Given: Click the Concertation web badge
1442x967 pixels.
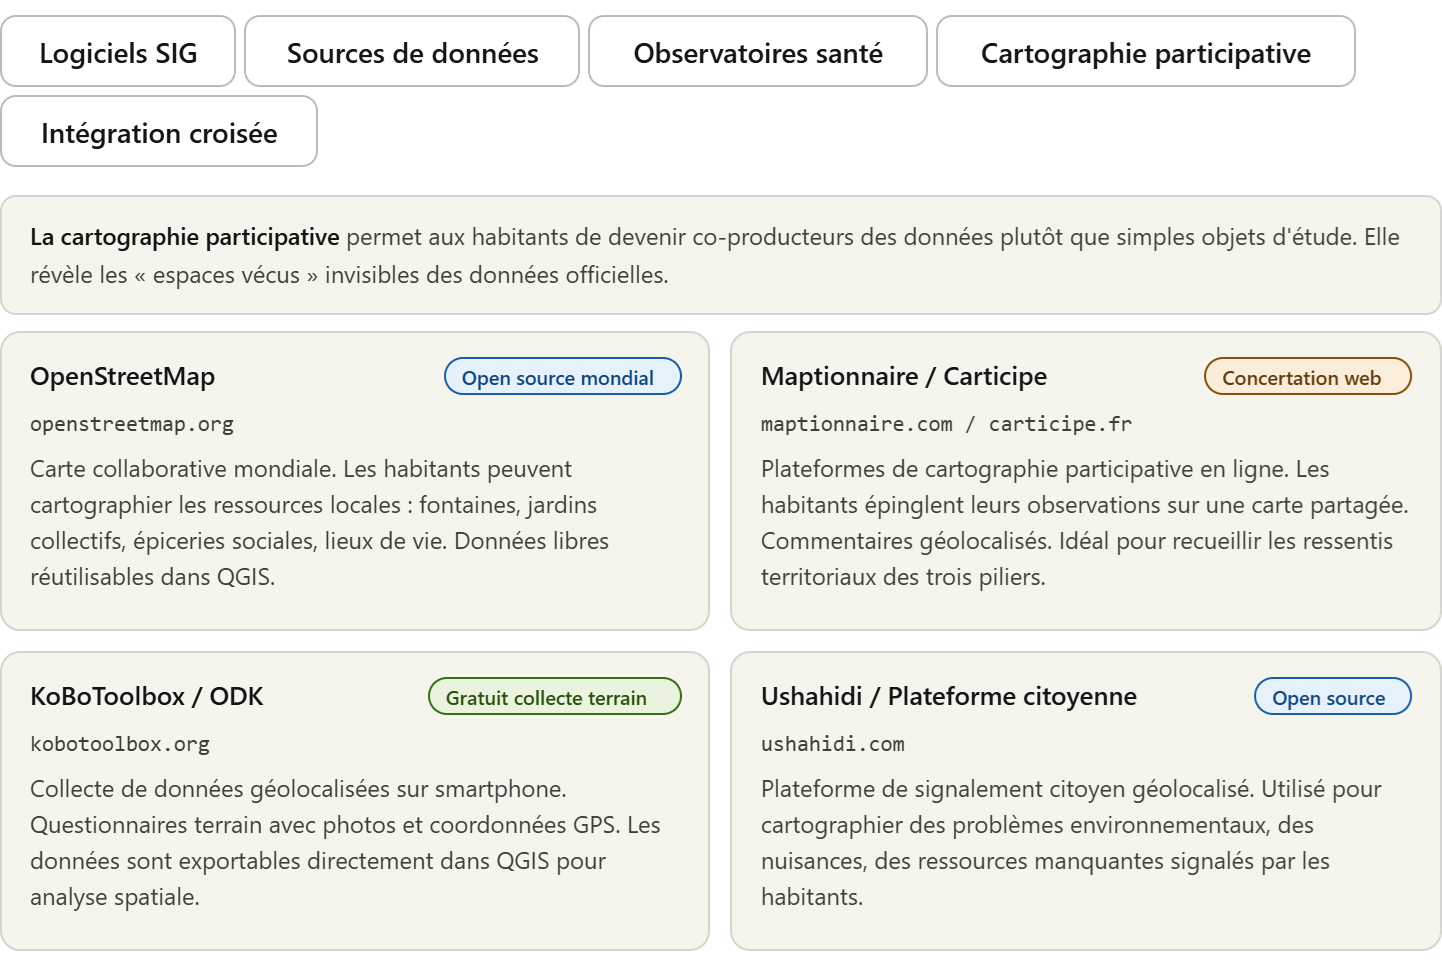Looking at the screenshot, I should click(x=1307, y=377).
